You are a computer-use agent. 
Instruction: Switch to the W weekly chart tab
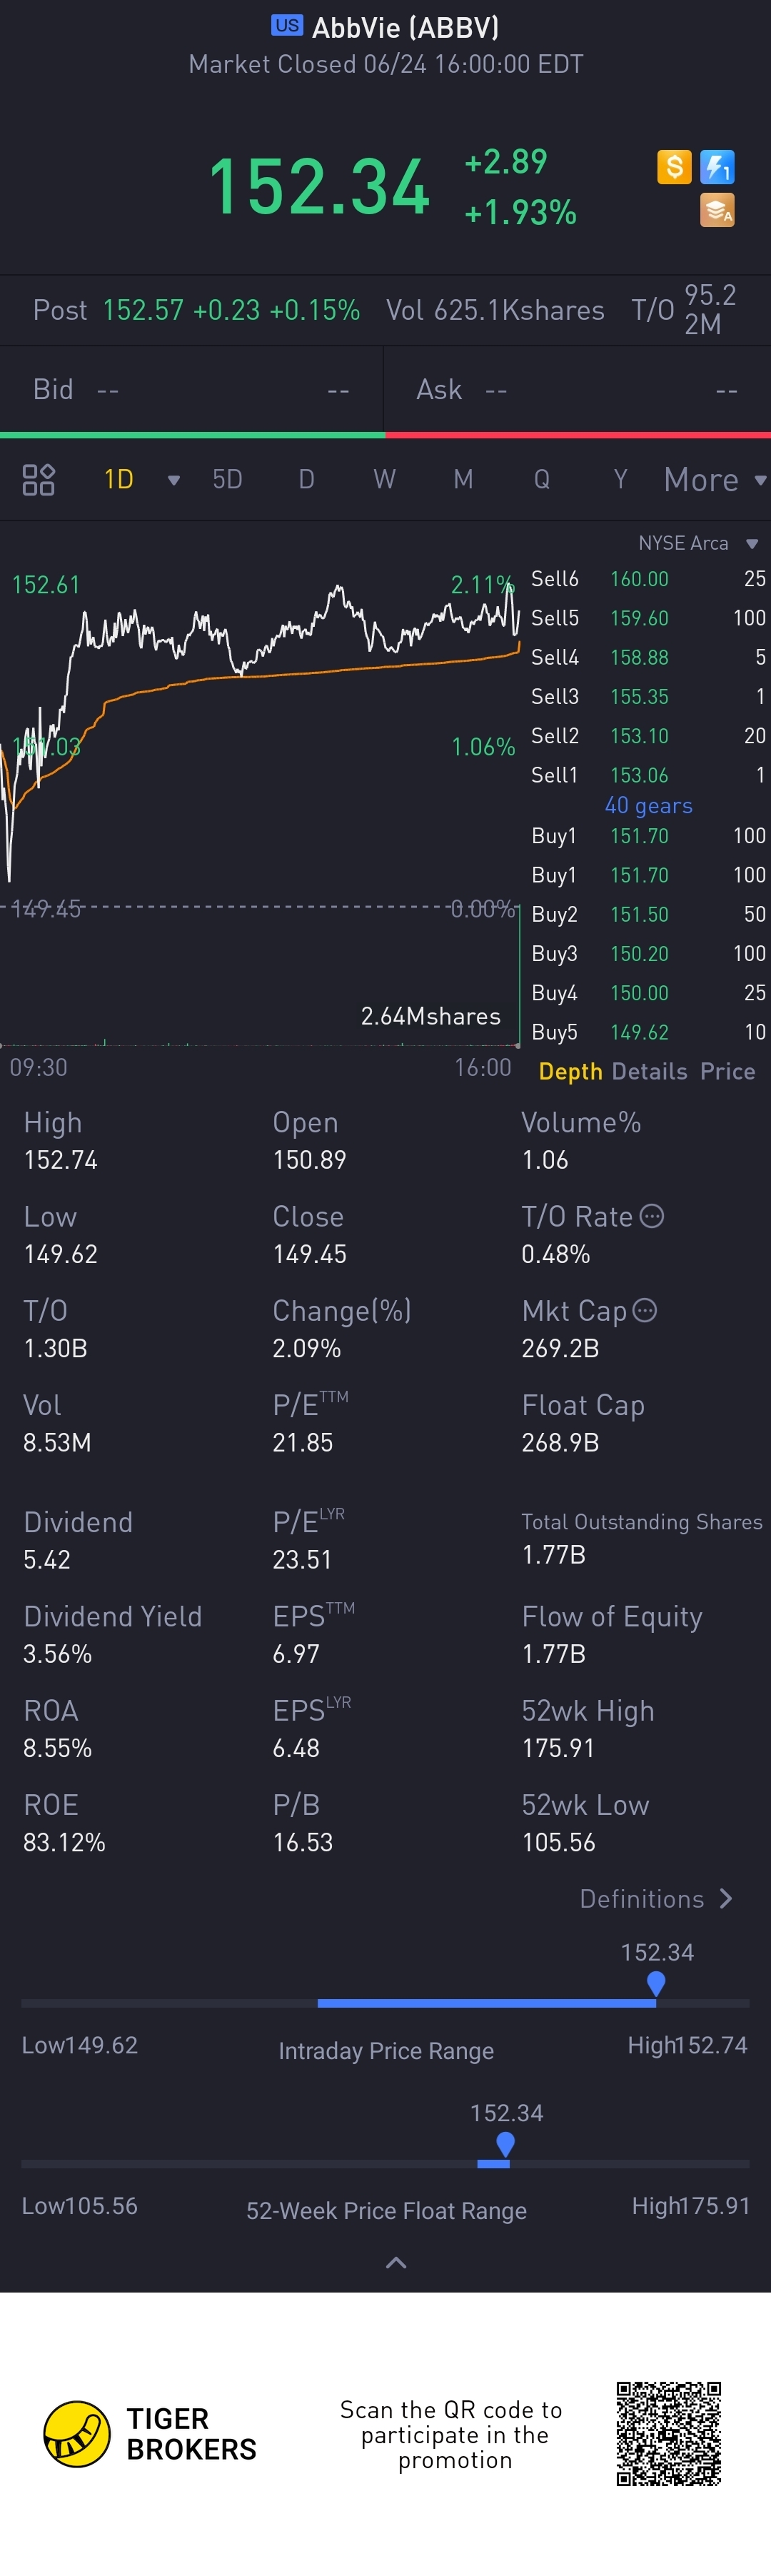384,480
